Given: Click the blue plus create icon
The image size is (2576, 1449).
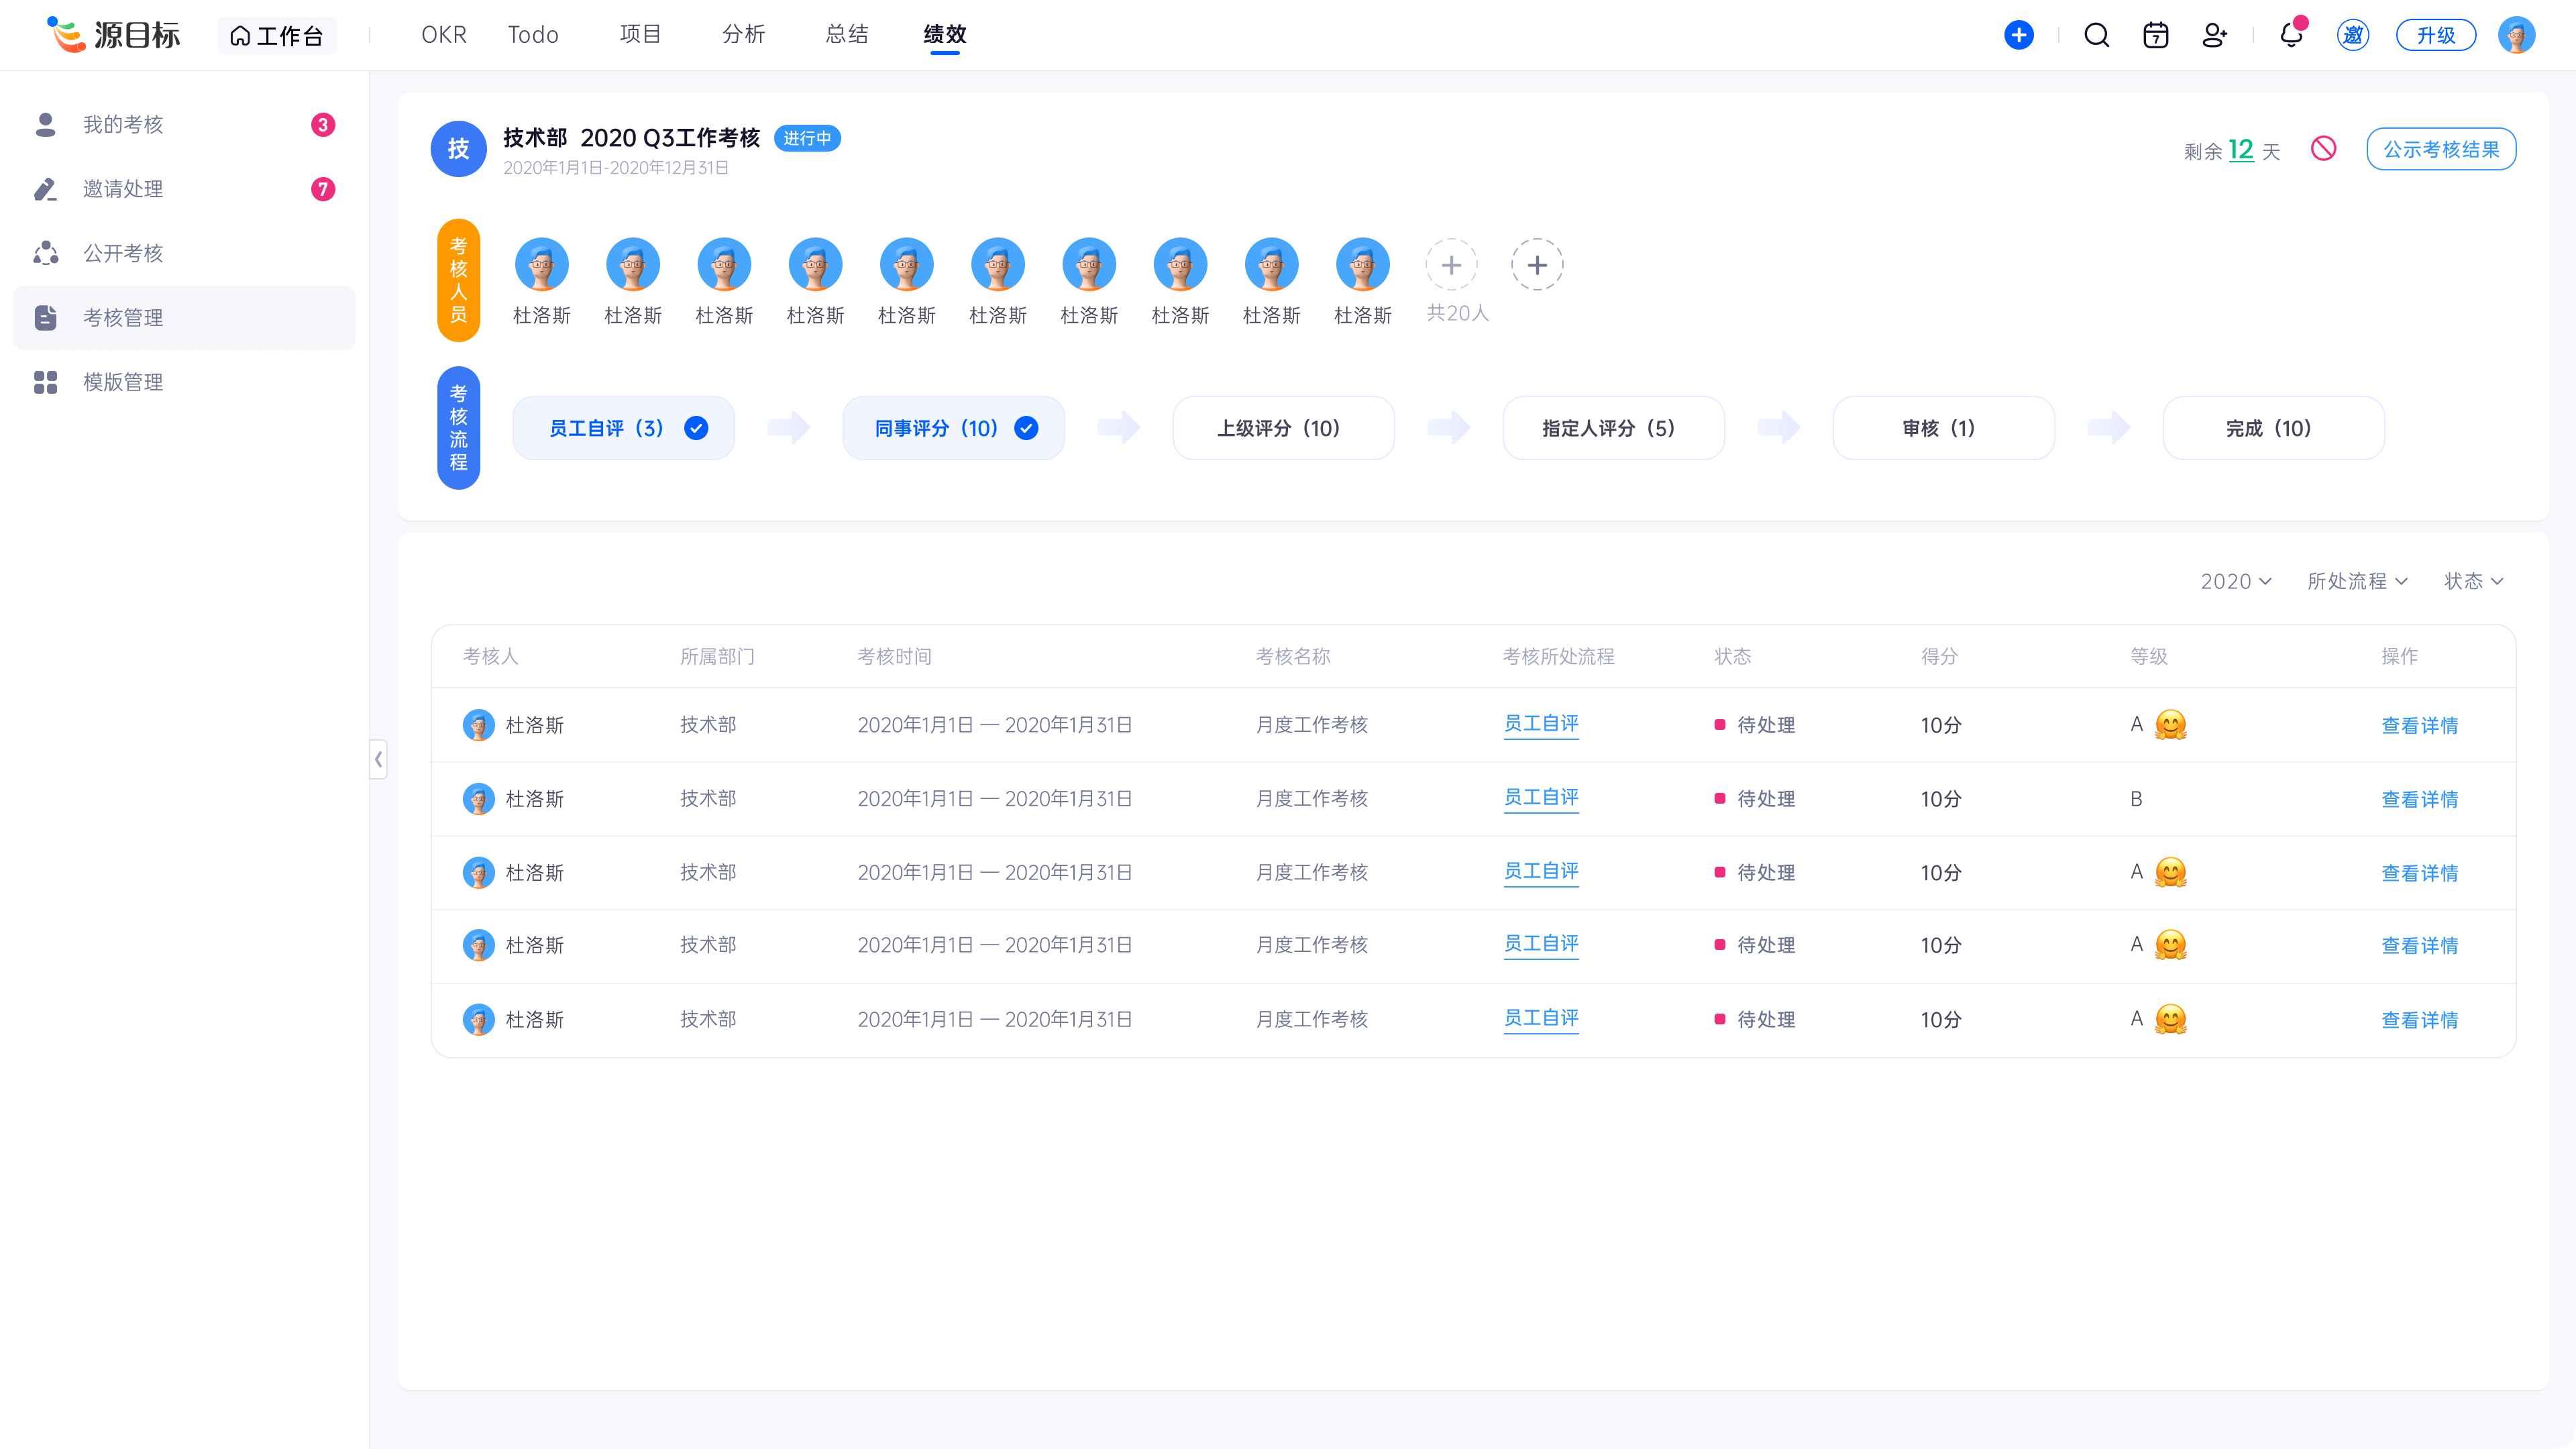Looking at the screenshot, I should point(2018,35).
